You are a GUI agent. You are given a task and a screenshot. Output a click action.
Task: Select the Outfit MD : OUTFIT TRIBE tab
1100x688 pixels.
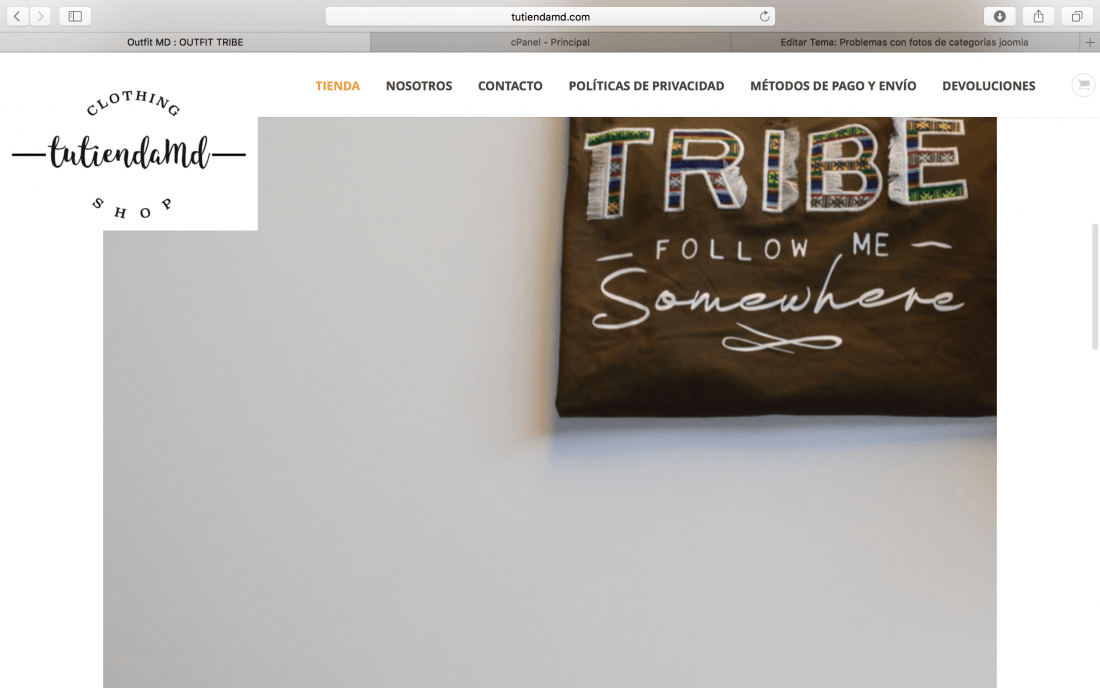[x=185, y=42]
